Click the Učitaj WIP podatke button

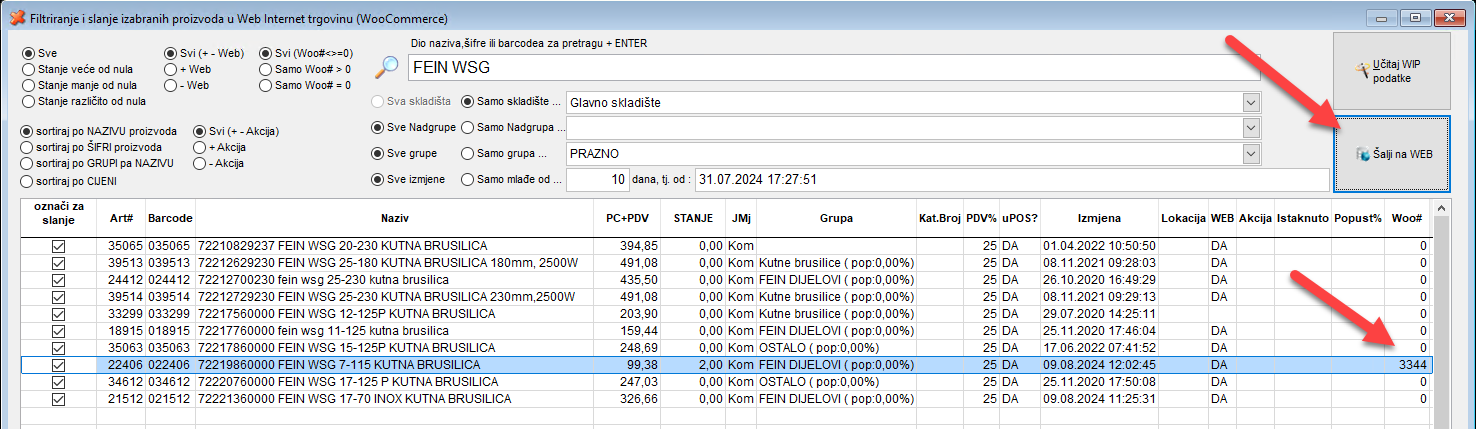pyautogui.click(x=1391, y=71)
